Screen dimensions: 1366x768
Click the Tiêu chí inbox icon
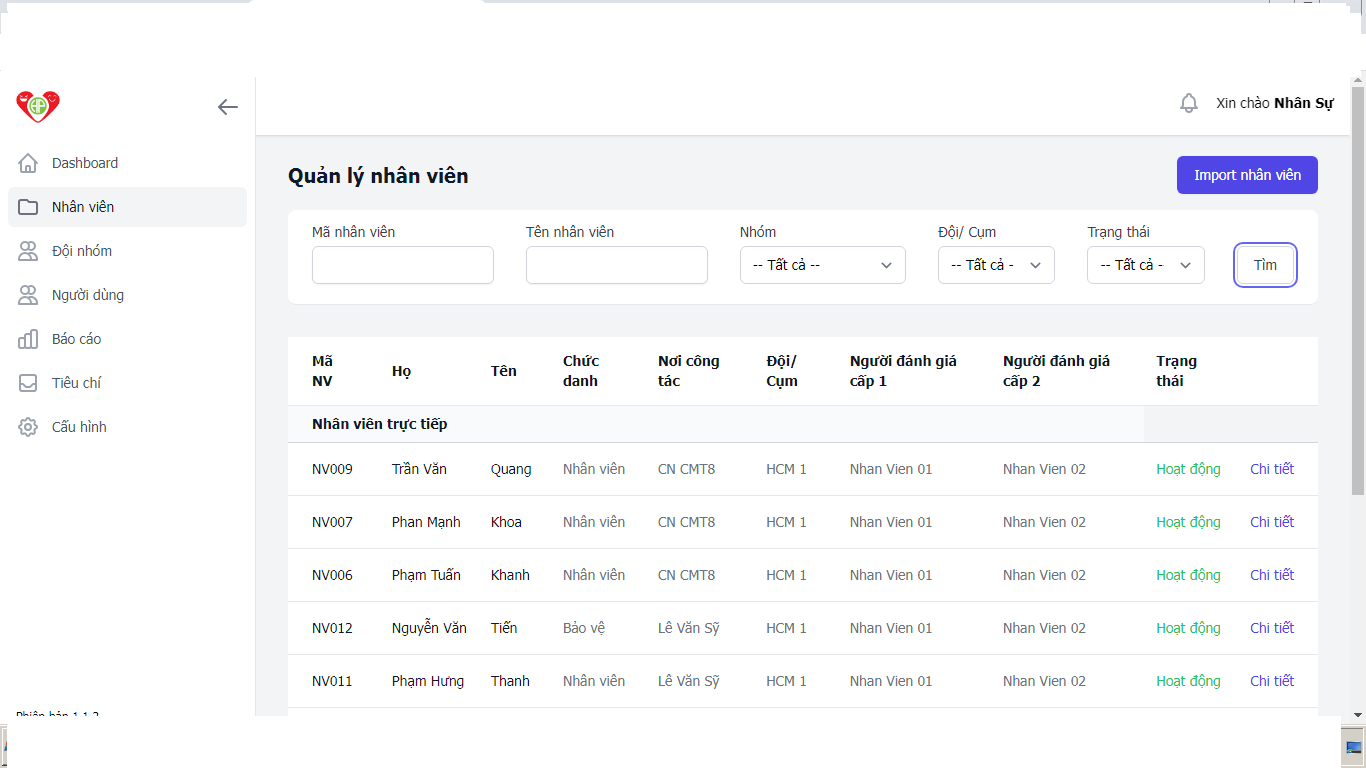[28, 383]
